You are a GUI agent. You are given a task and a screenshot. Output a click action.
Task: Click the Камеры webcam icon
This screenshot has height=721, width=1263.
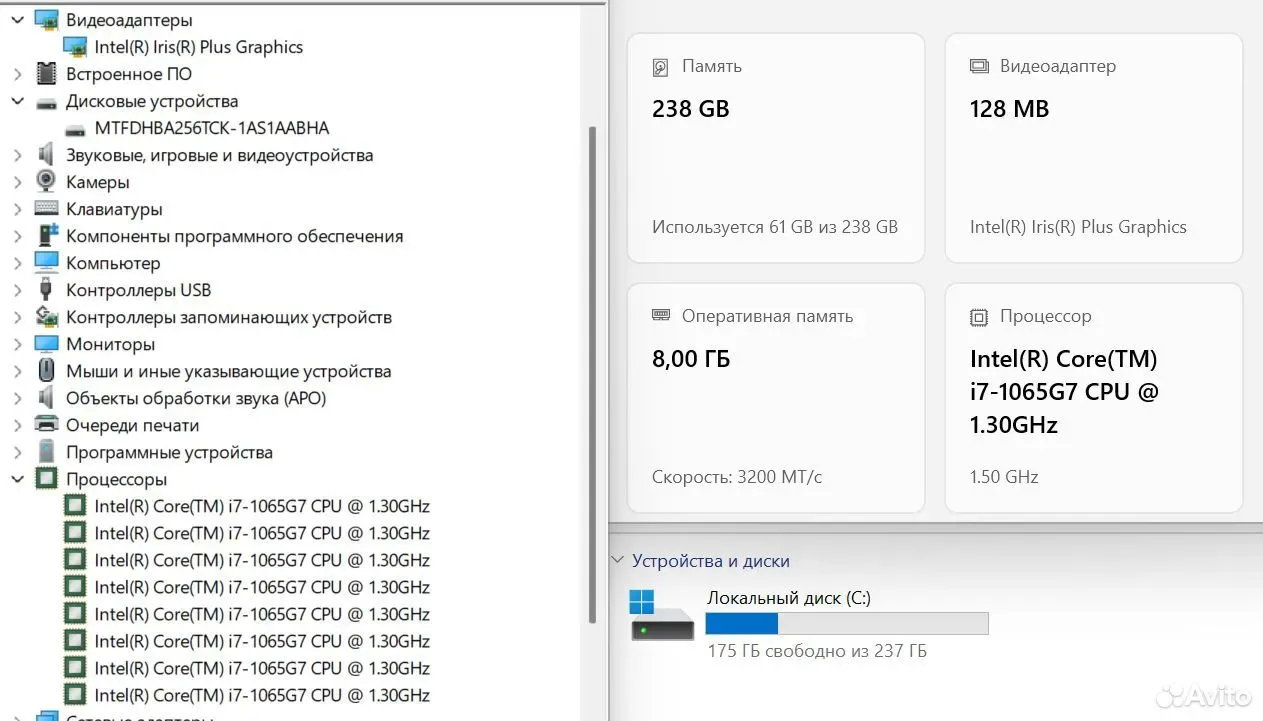(x=46, y=182)
